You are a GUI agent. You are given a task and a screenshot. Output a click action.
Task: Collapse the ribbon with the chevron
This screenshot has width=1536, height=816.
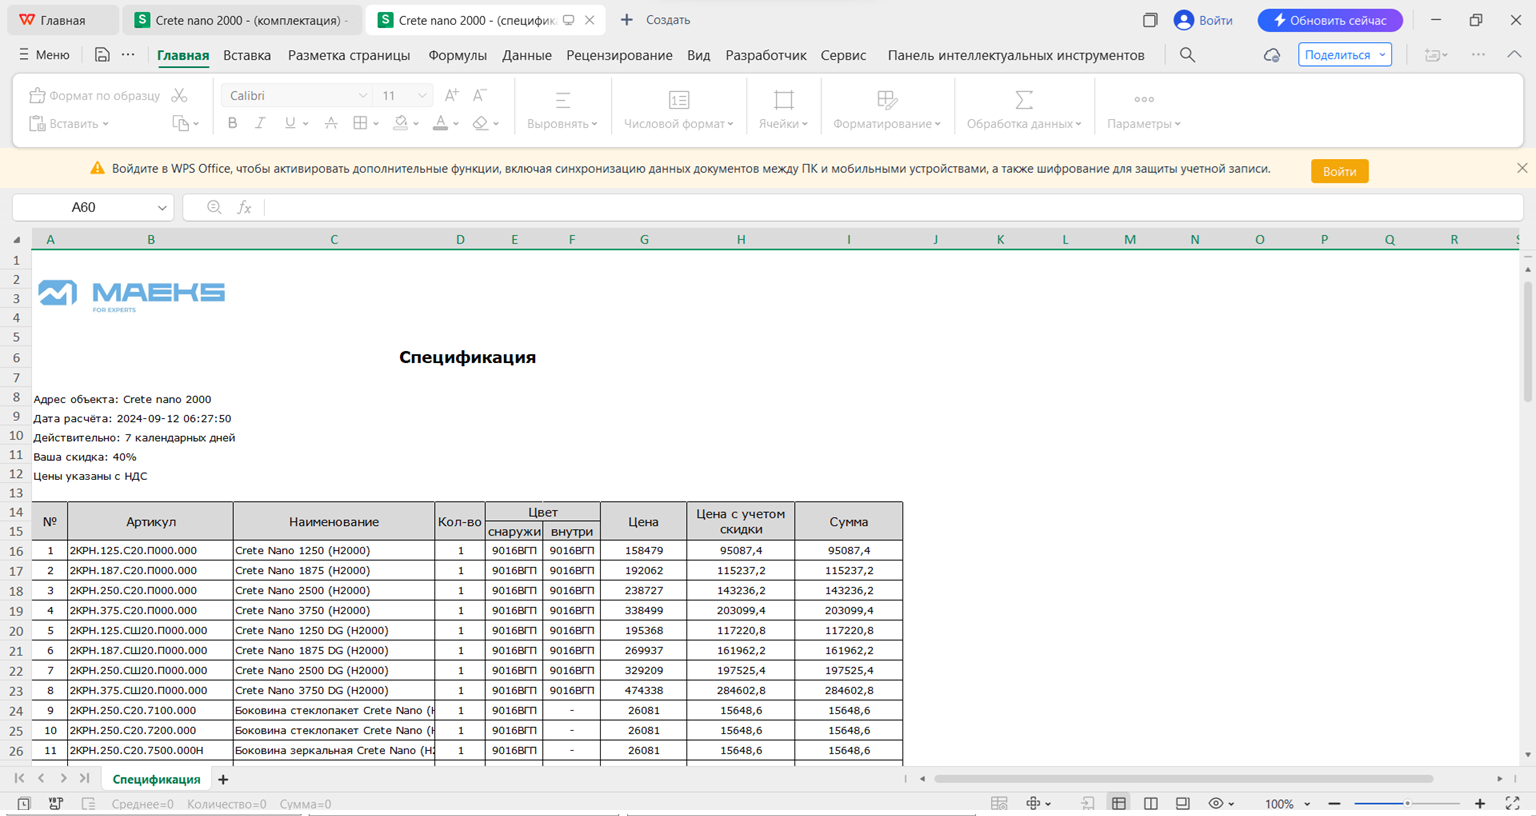tap(1514, 55)
